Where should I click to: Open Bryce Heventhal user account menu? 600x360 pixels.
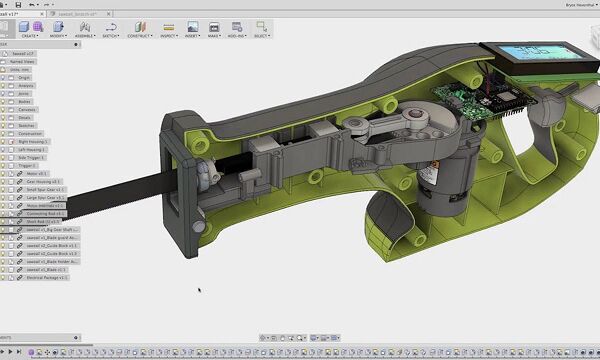coord(582,5)
